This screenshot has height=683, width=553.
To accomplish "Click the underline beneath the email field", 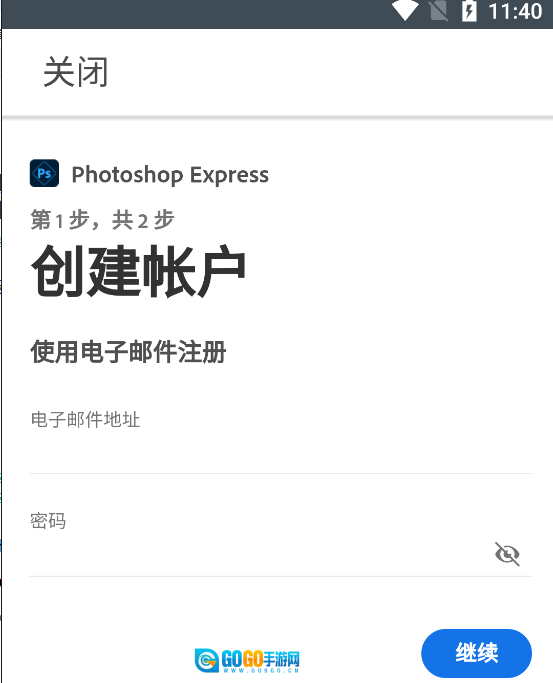I will coord(281,473).
